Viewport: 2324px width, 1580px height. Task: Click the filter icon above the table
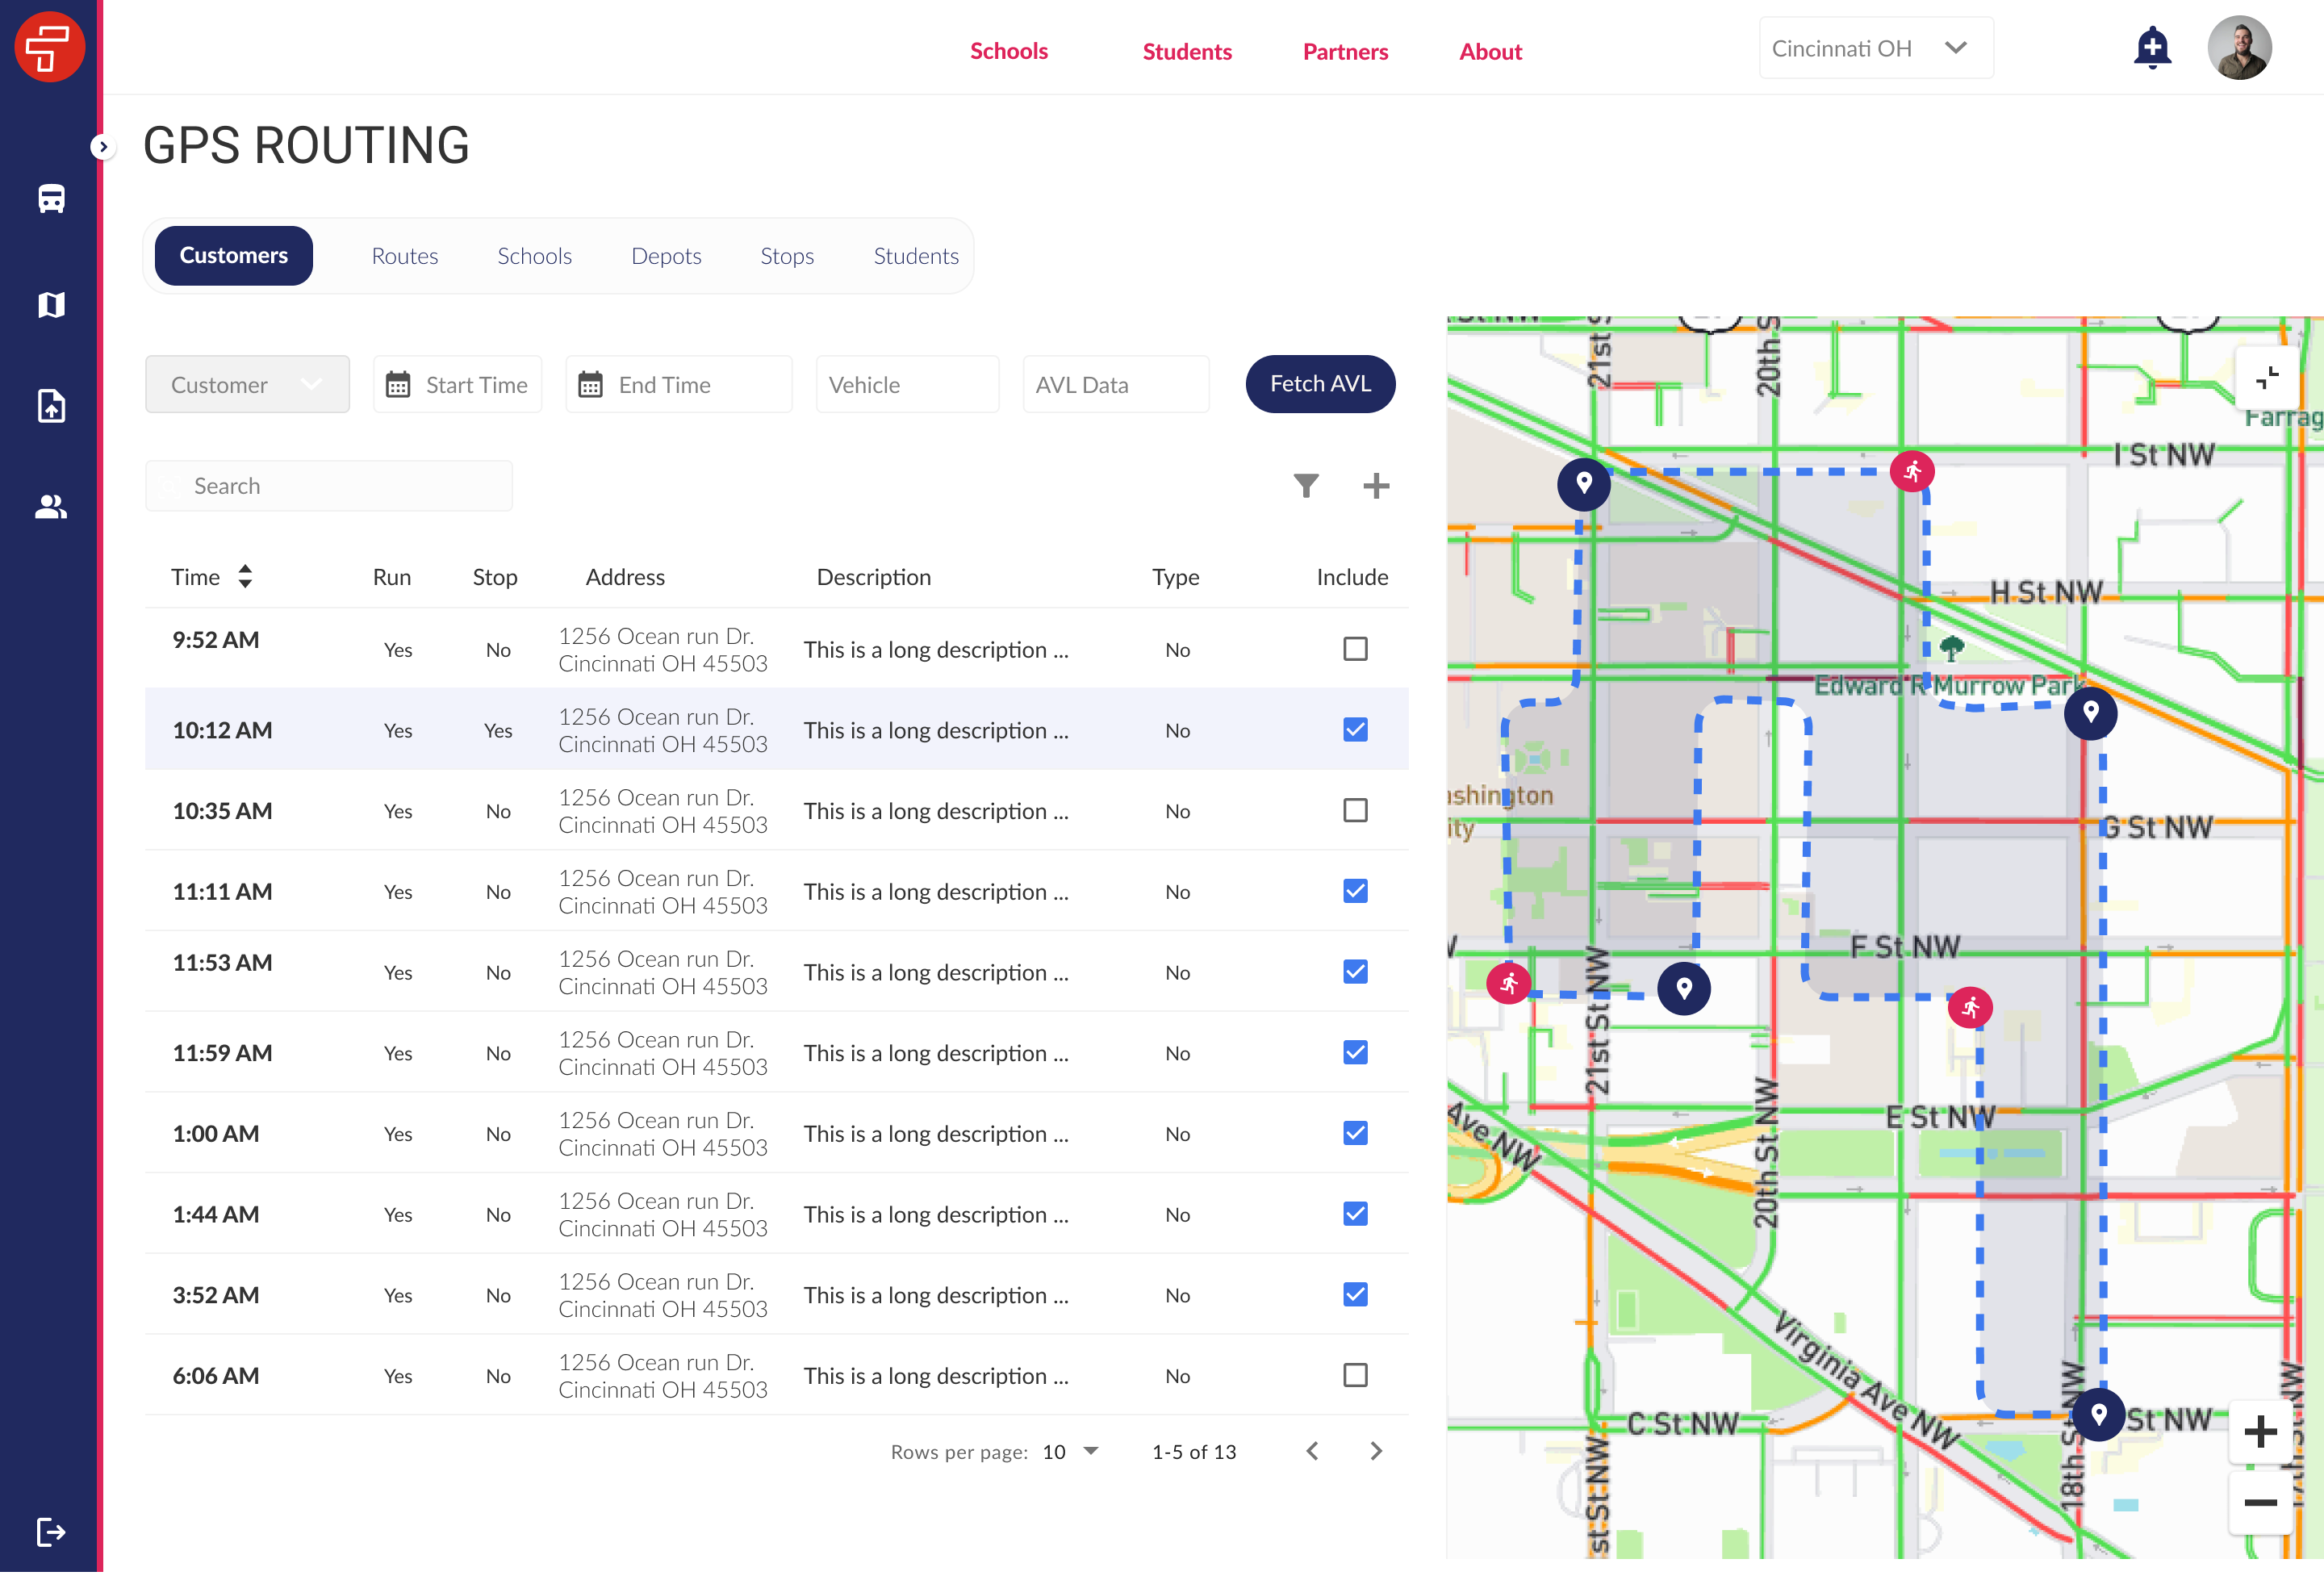[1306, 485]
